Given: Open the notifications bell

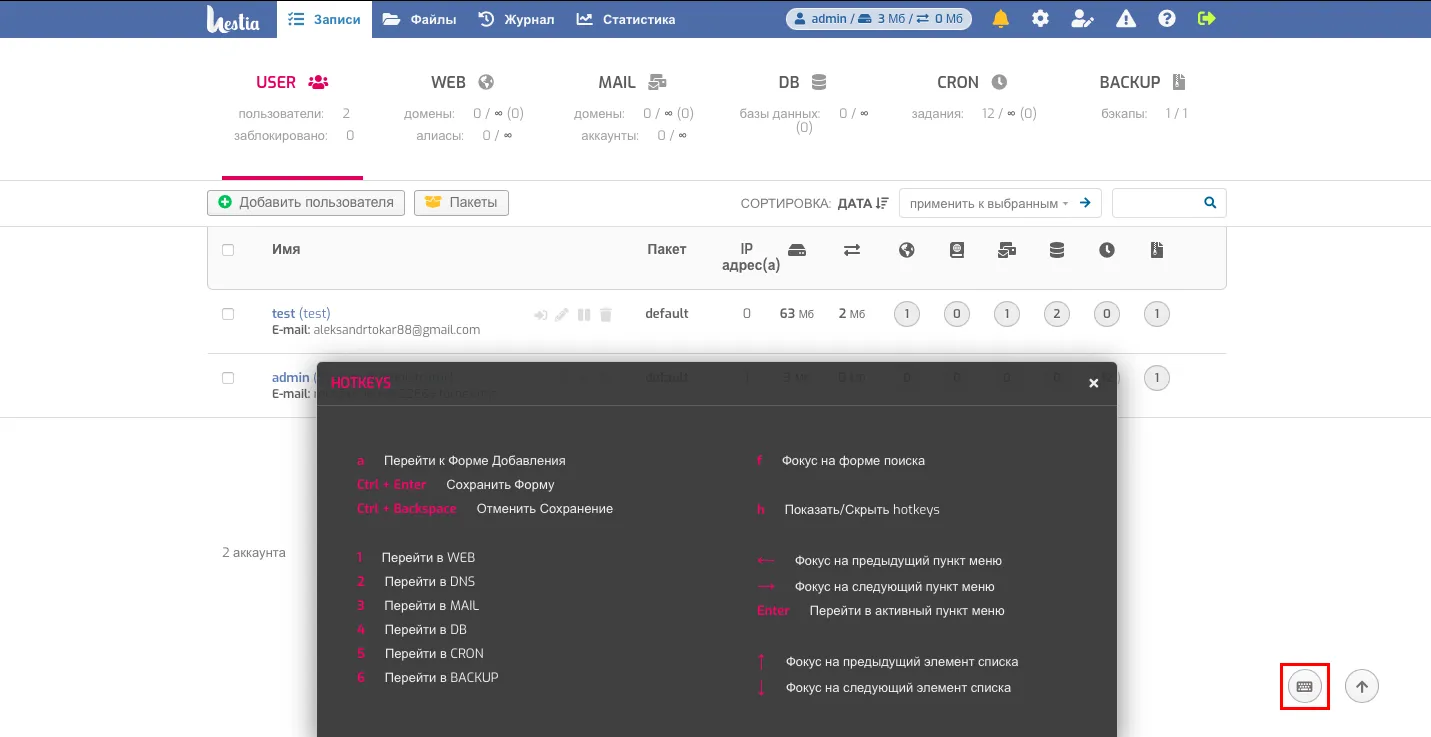Looking at the screenshot, I should click(x=1000, y=19).
